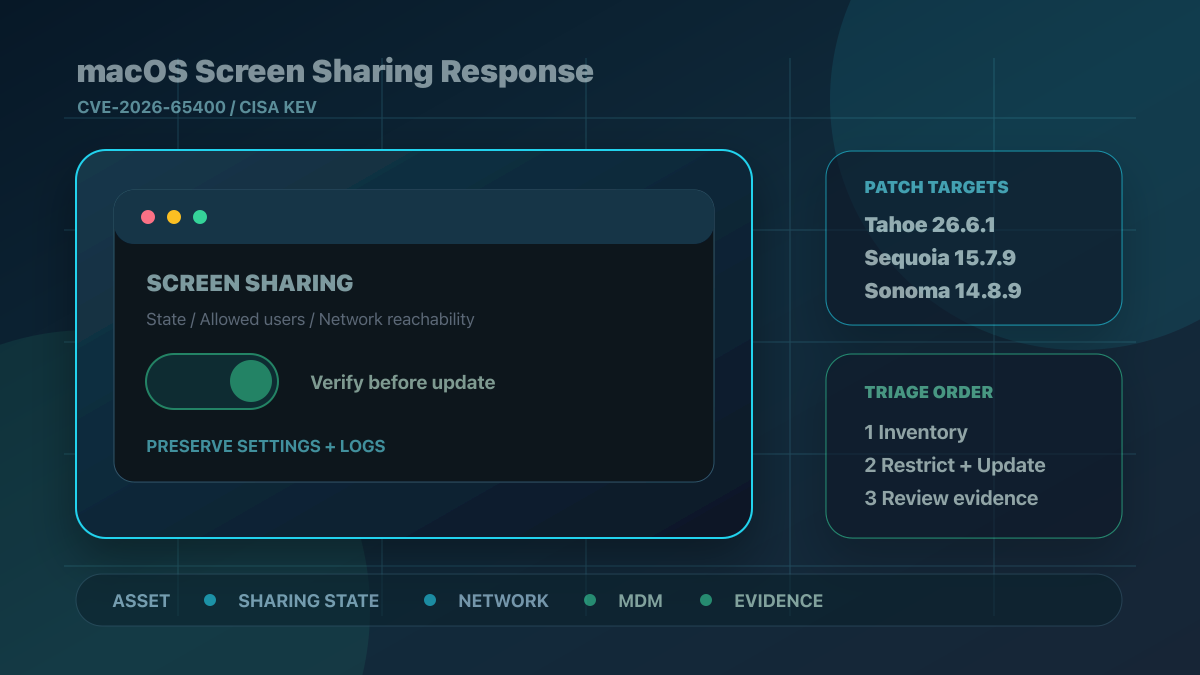Click MDM in the bottom bar

pos(640,601)
